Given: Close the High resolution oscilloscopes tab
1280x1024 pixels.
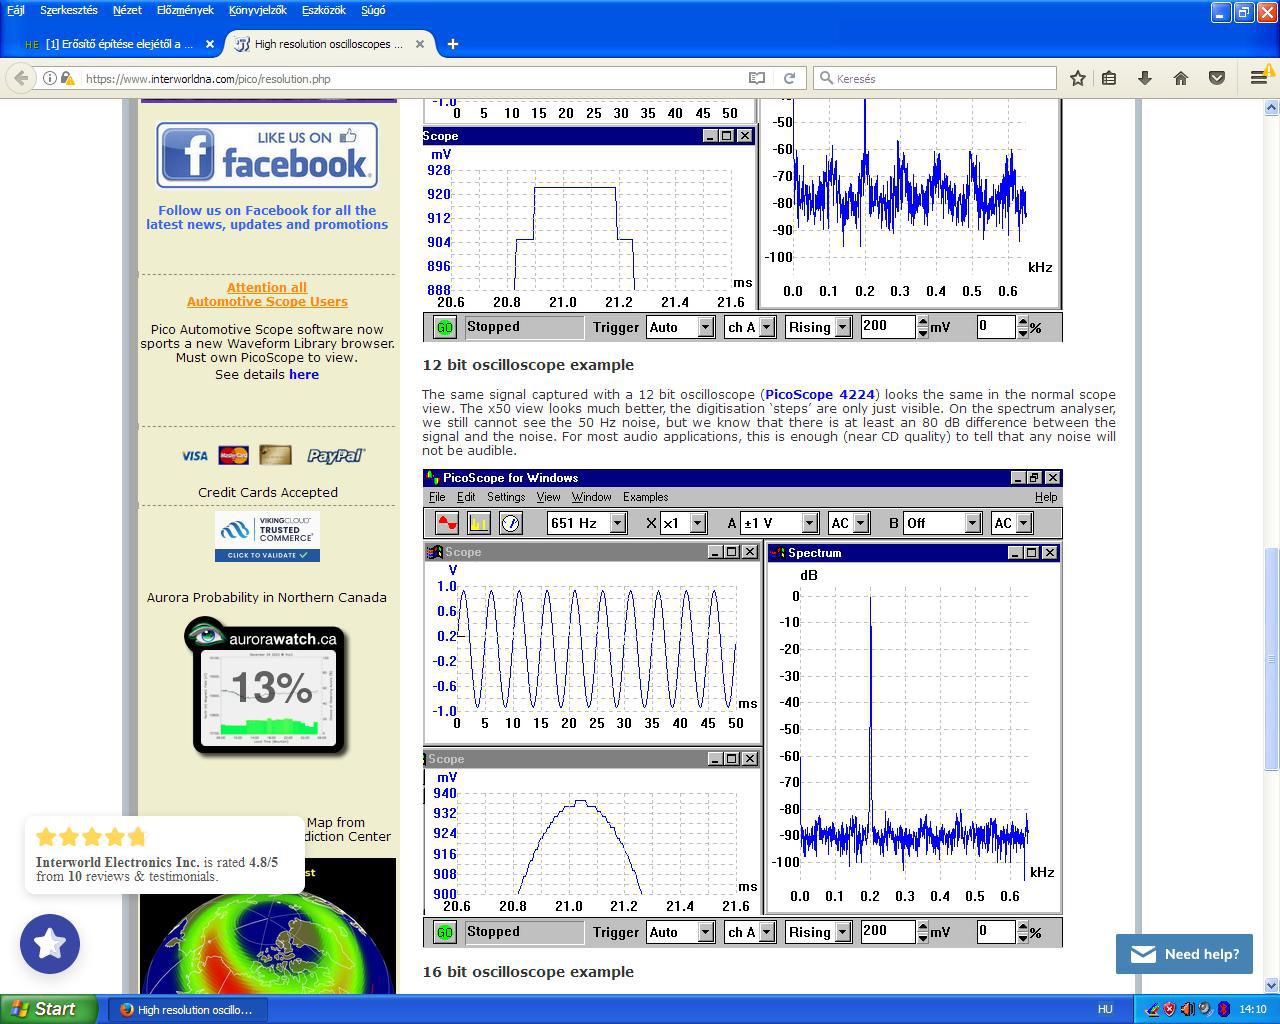Looking at the screenshot, I should point(420,44).
